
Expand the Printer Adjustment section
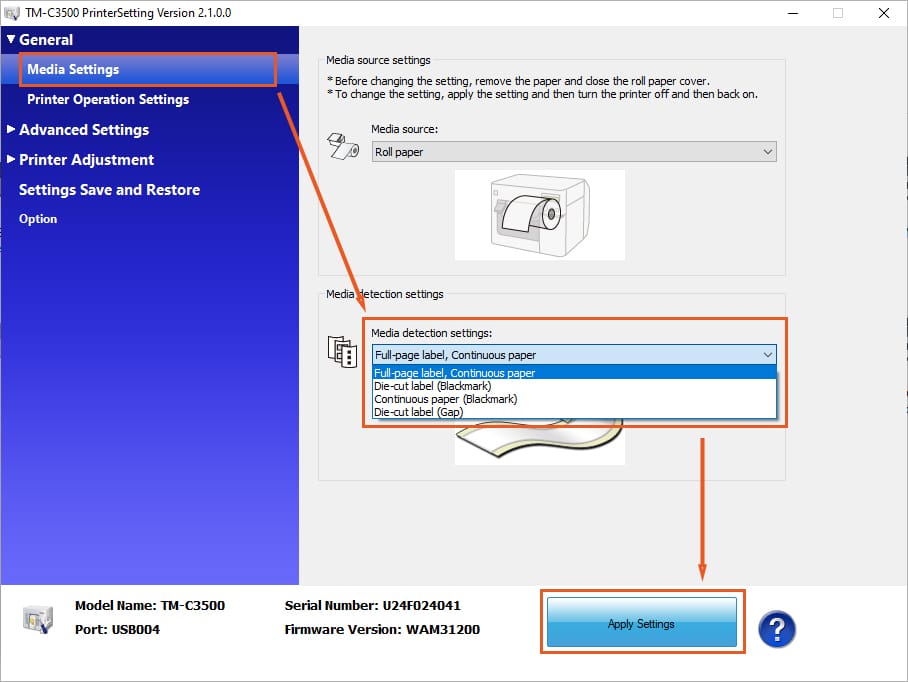pos(11,159)
